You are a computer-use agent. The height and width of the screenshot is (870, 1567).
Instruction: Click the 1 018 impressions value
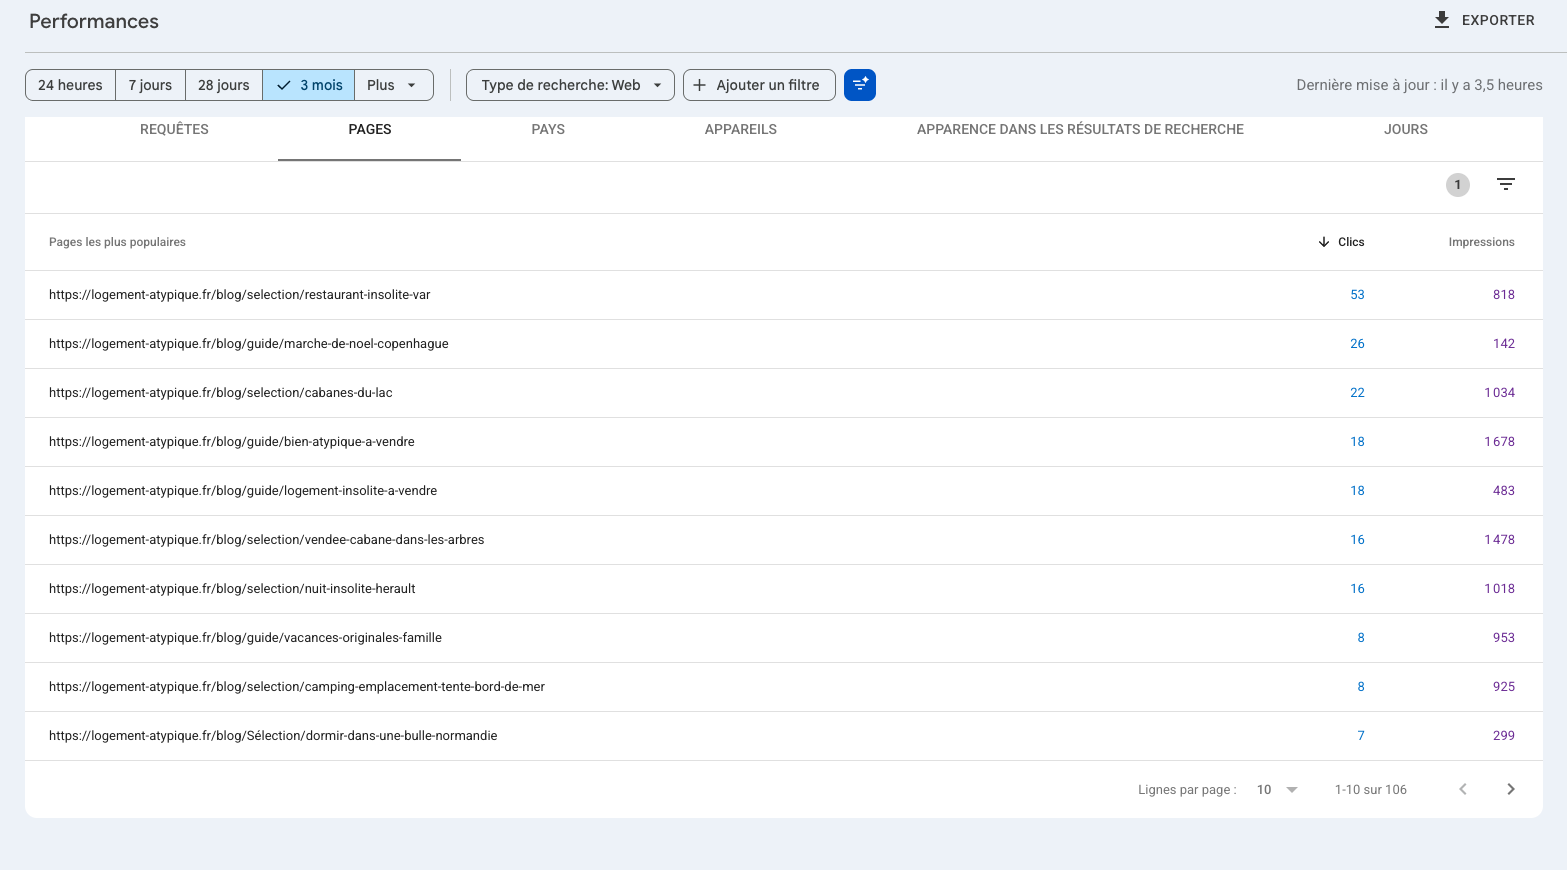pos(1499,589)
